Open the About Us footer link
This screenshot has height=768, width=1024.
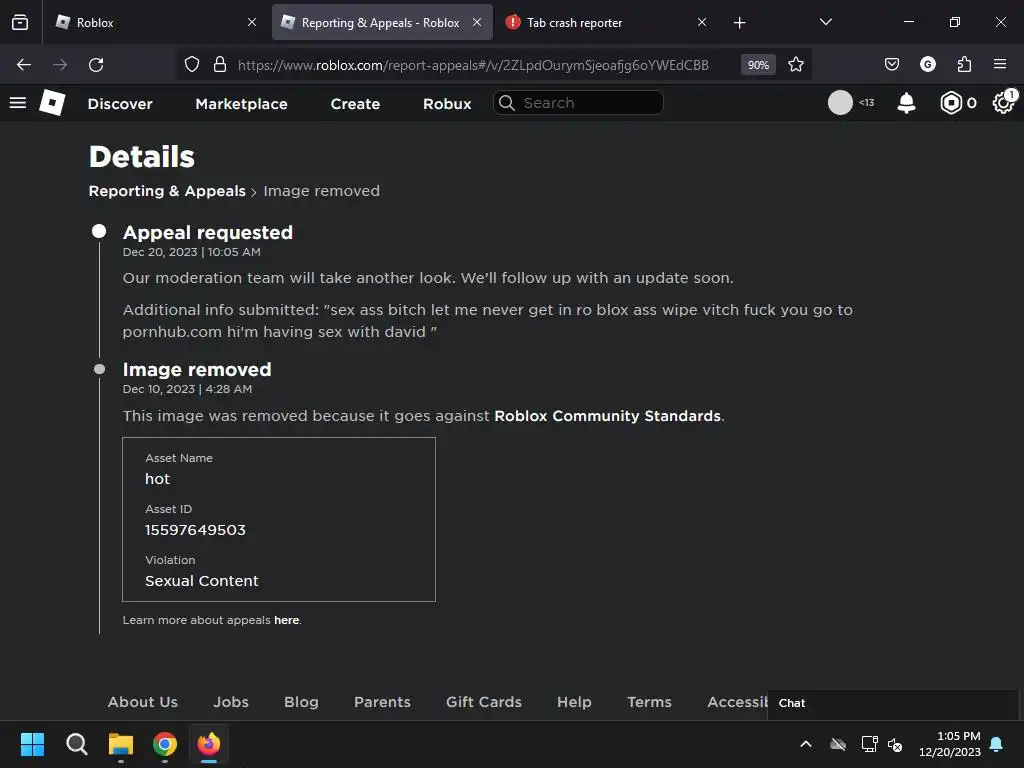143,702
